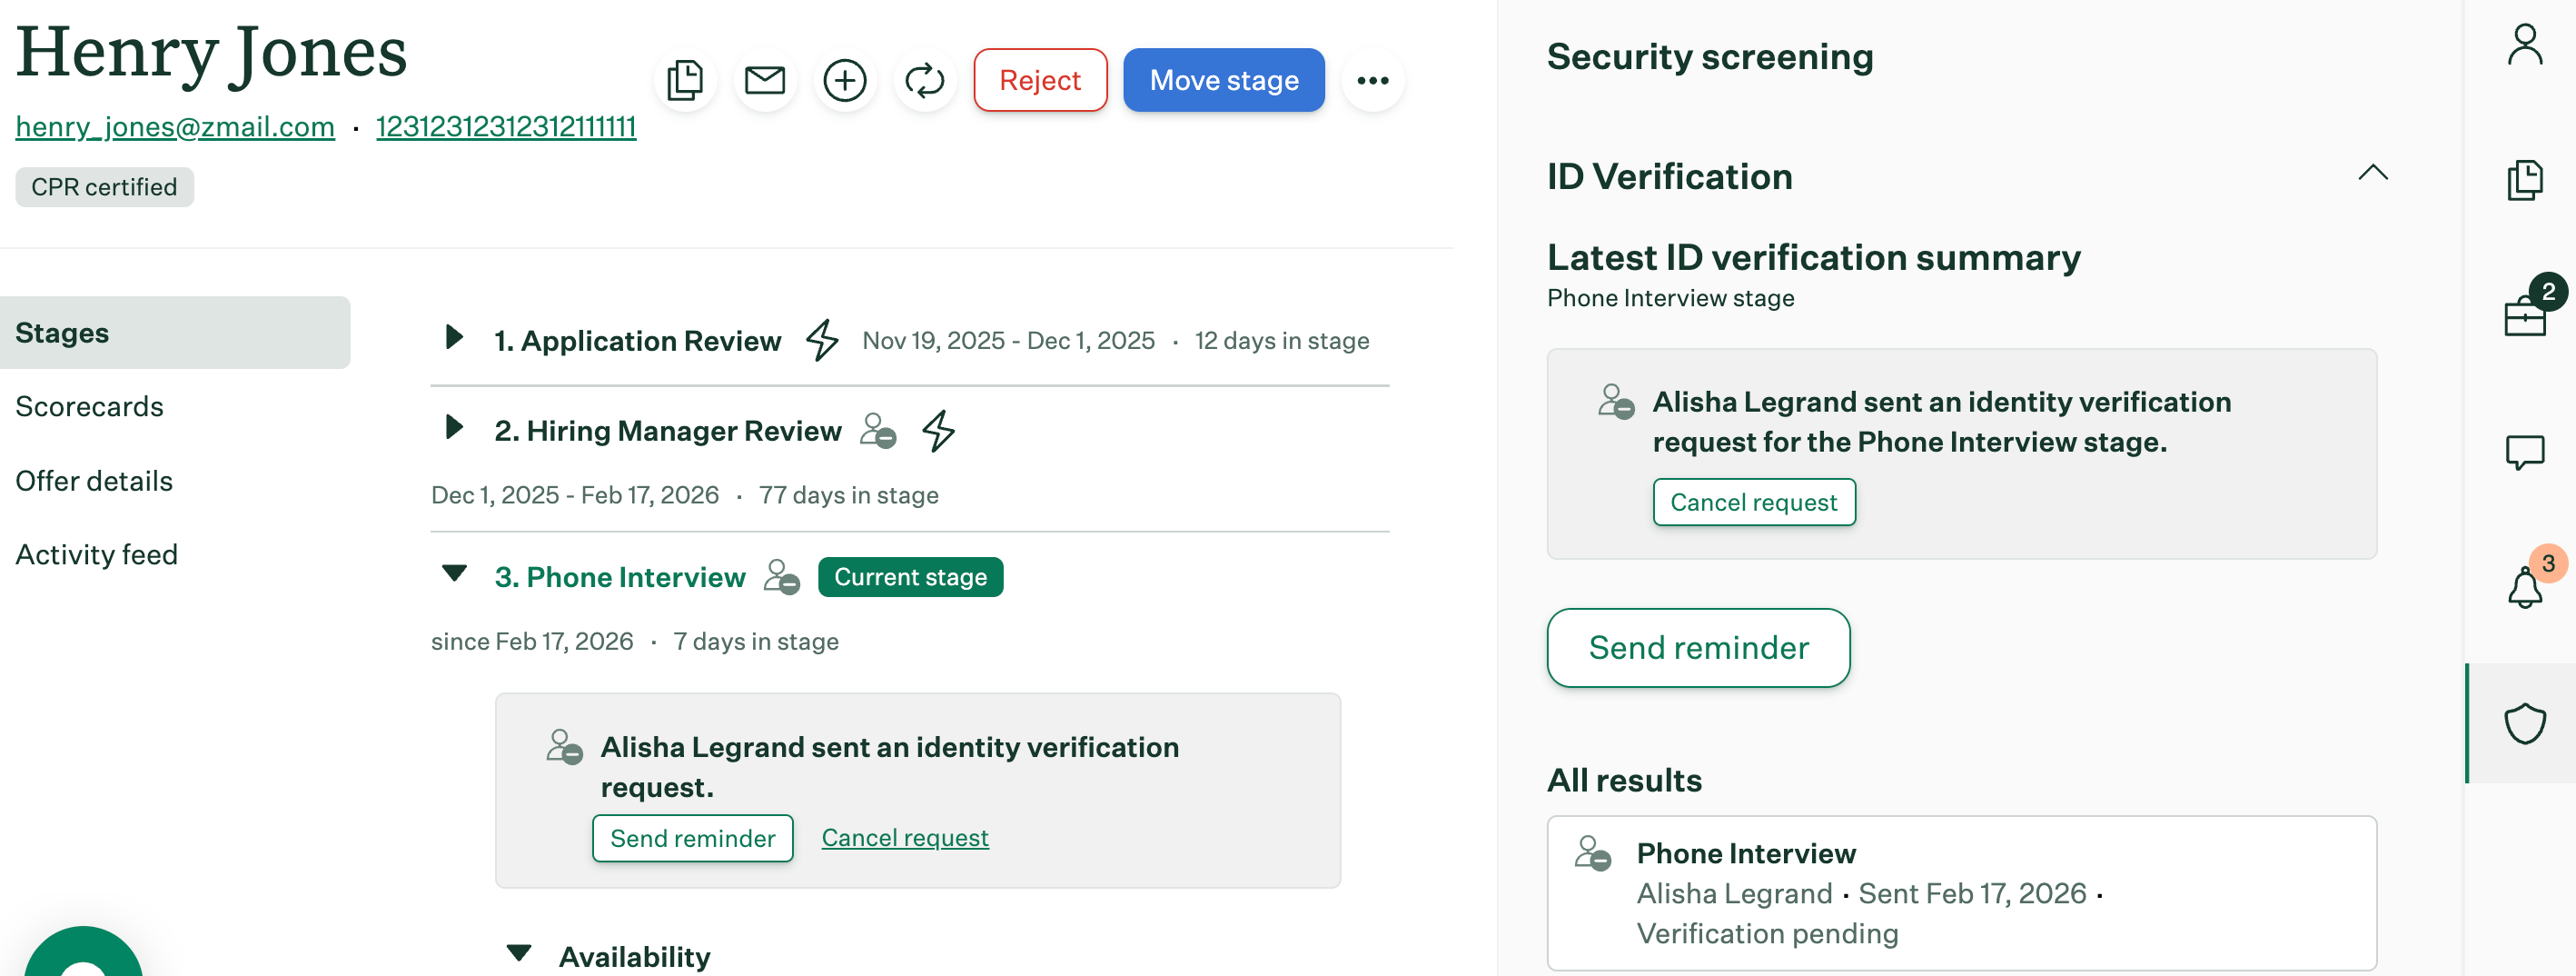Switch to the Scorecards section
This screenshot has height=976, width=2576.
tap(89, 406)
